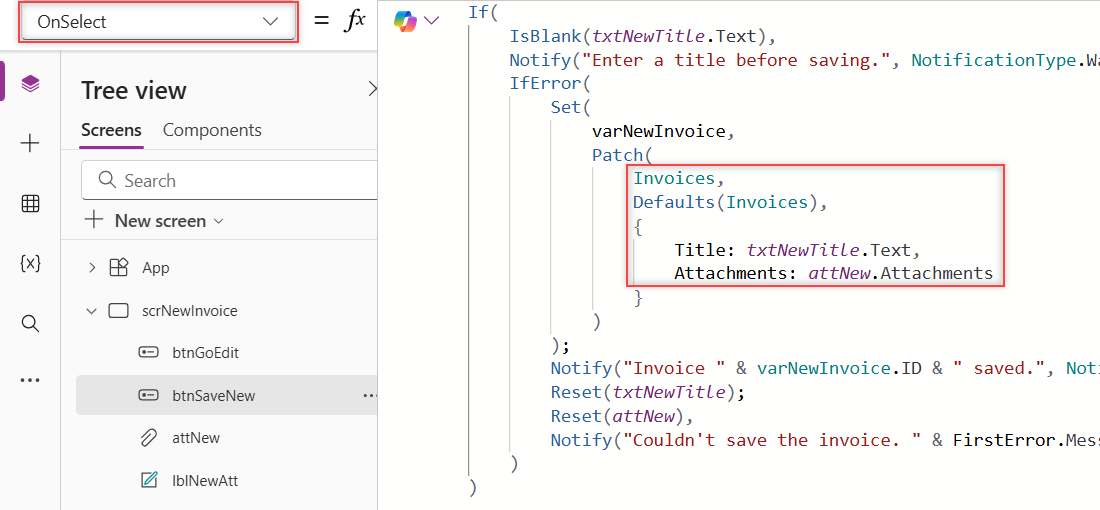Open the OnSelect property dropdown
Screen dimensions: 1100x510
tap(158, 22)
